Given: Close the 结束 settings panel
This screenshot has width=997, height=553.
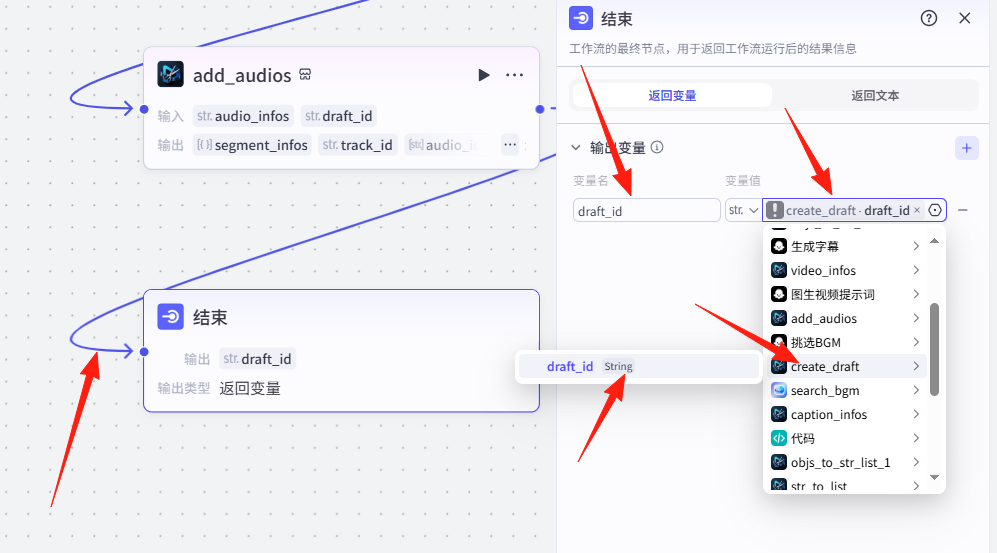Looking at the screenshot, I should click(964, 18).
